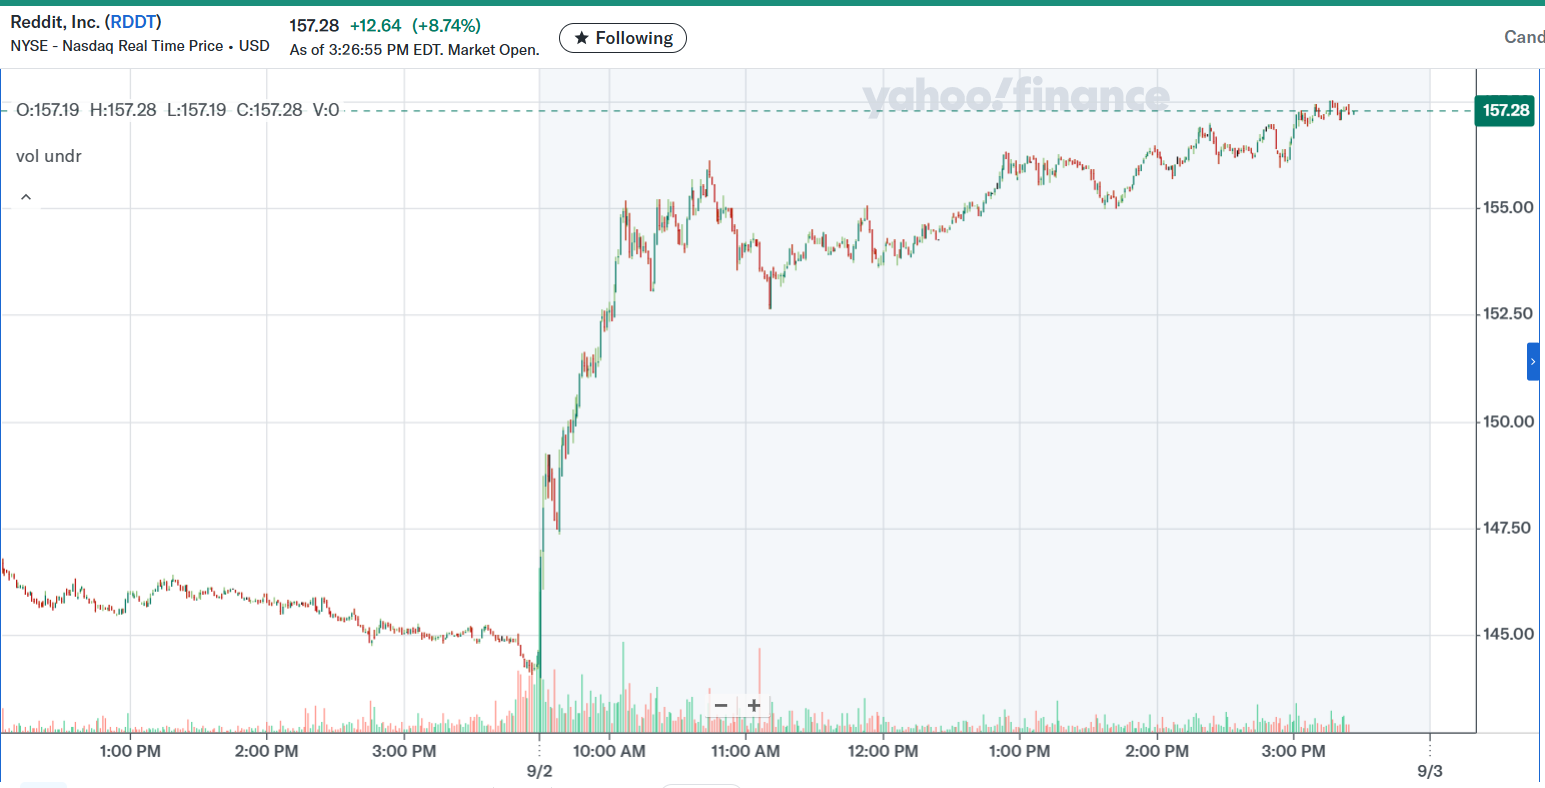Image resolution: width=1545 pixels, height=788 pixels.
Task: Select the vol undr study label
Action: (49, 156)
